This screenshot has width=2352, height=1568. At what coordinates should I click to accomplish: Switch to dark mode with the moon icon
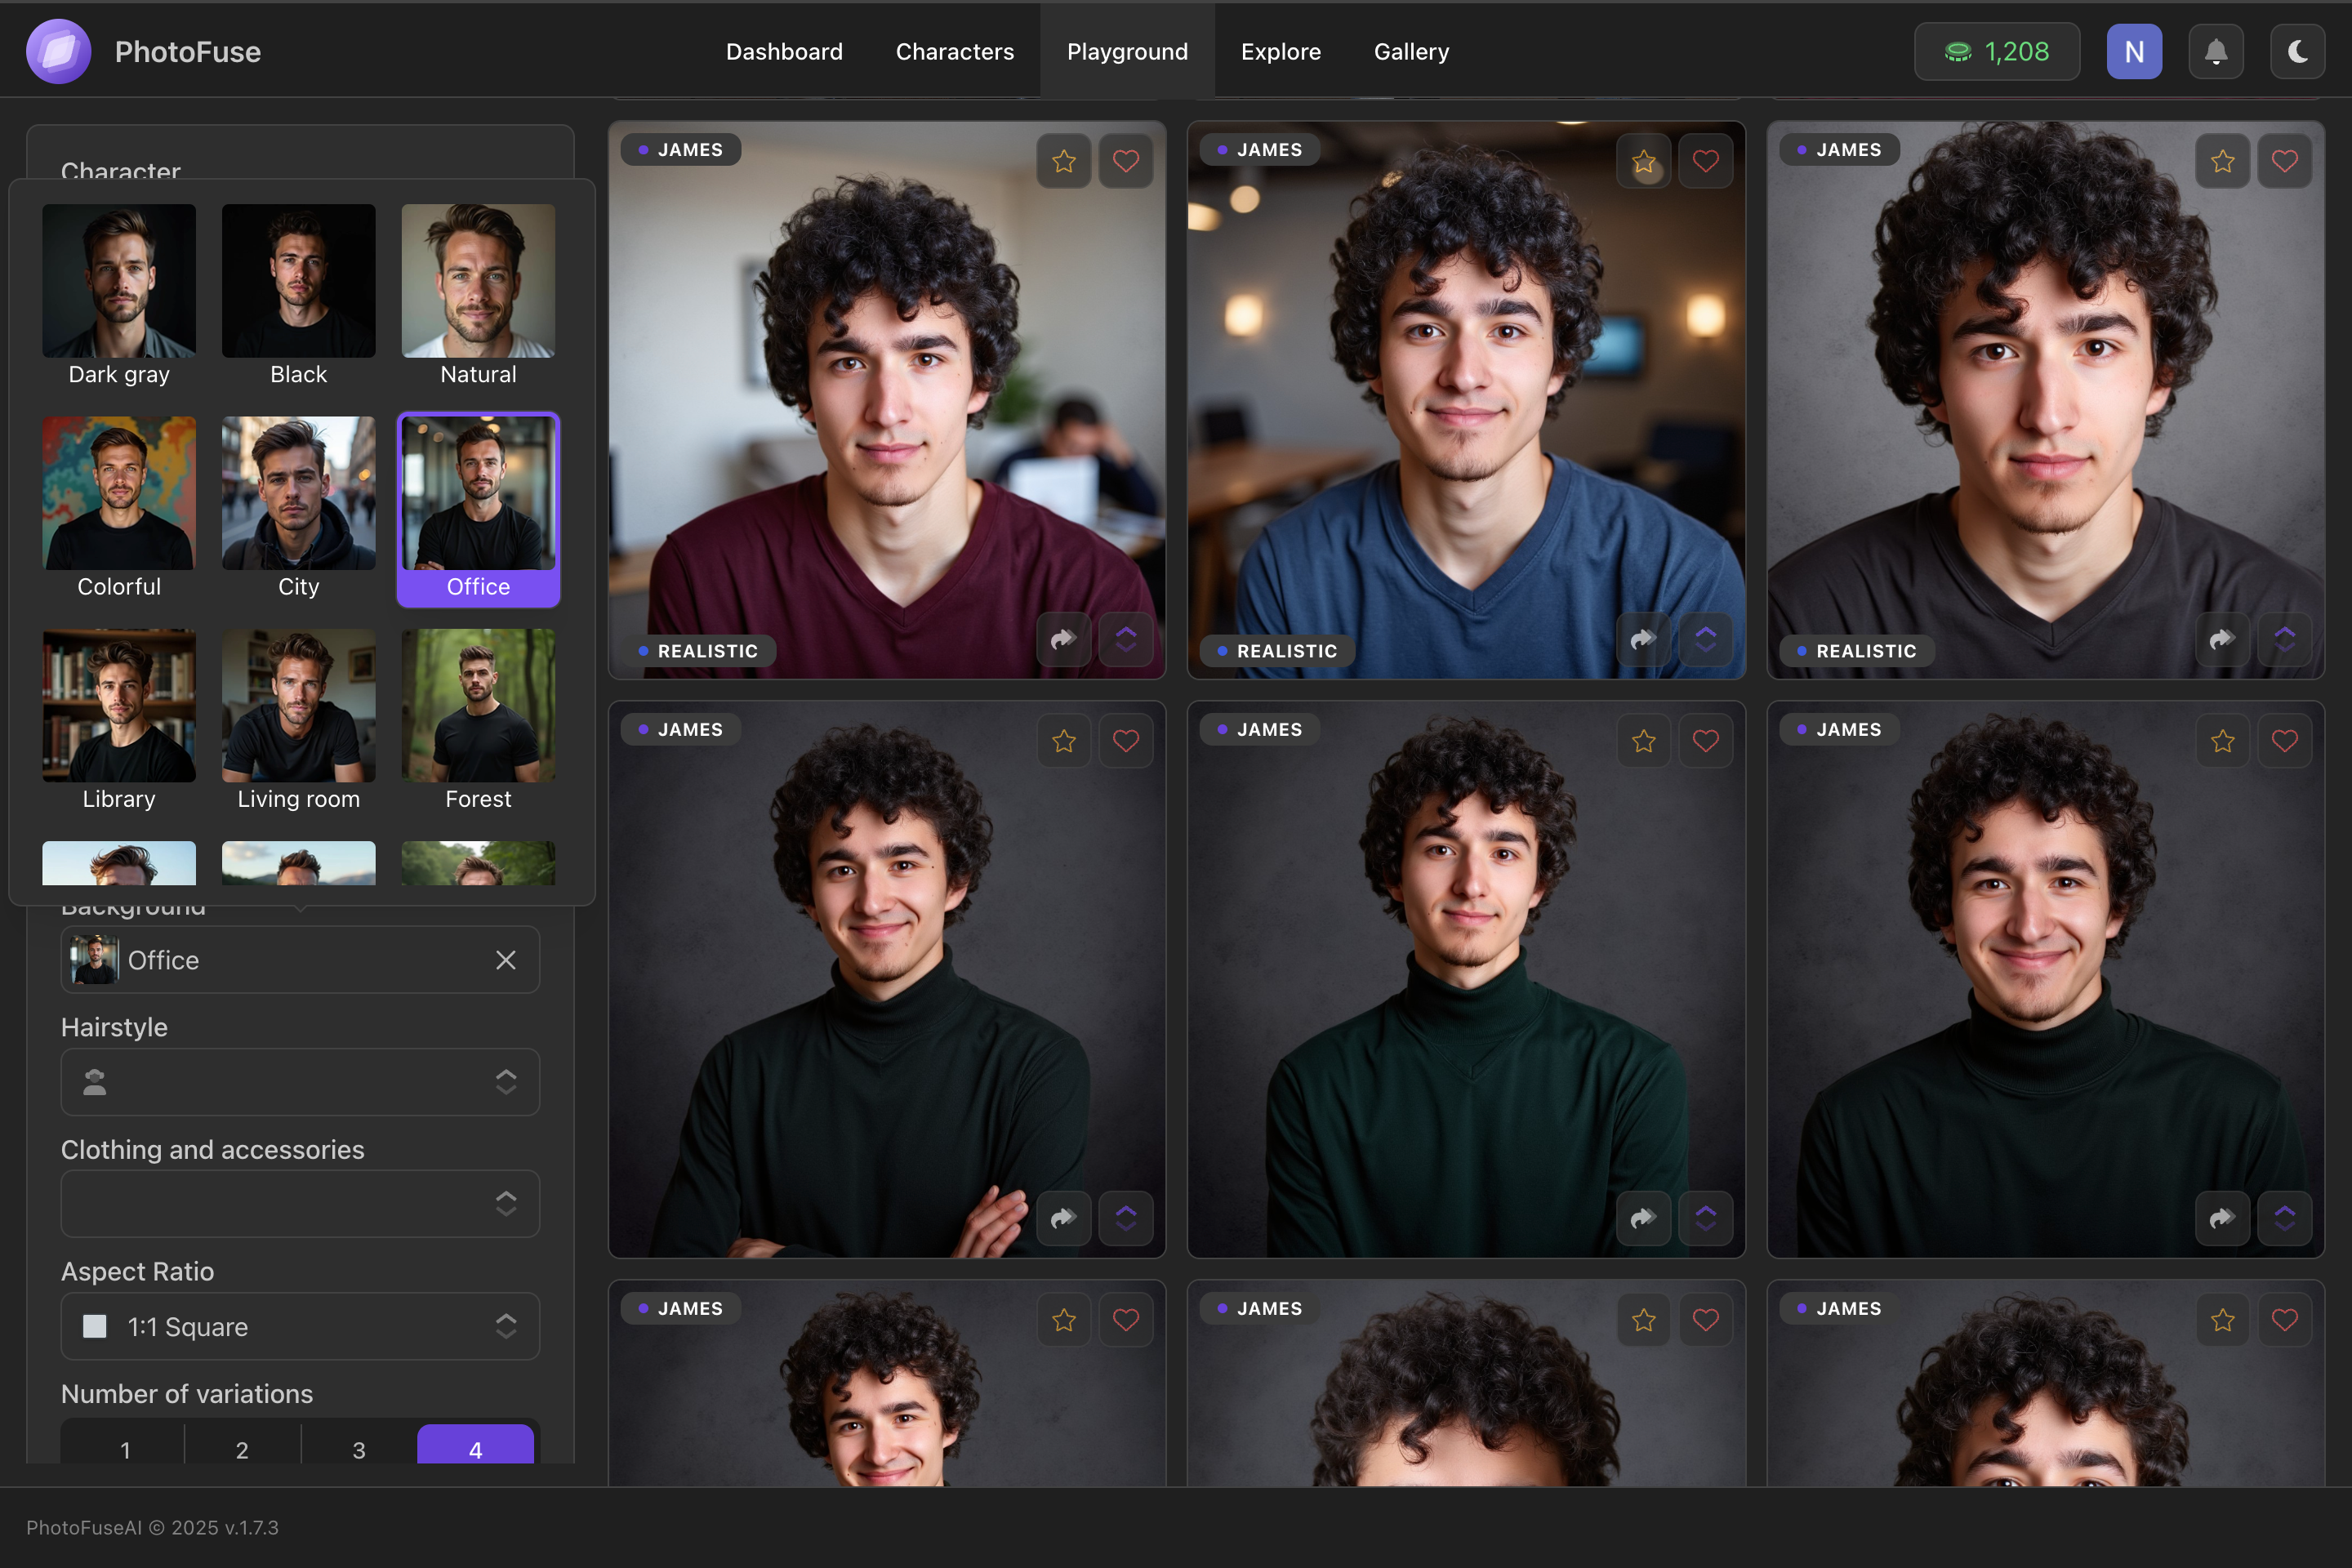point(2297,51)
